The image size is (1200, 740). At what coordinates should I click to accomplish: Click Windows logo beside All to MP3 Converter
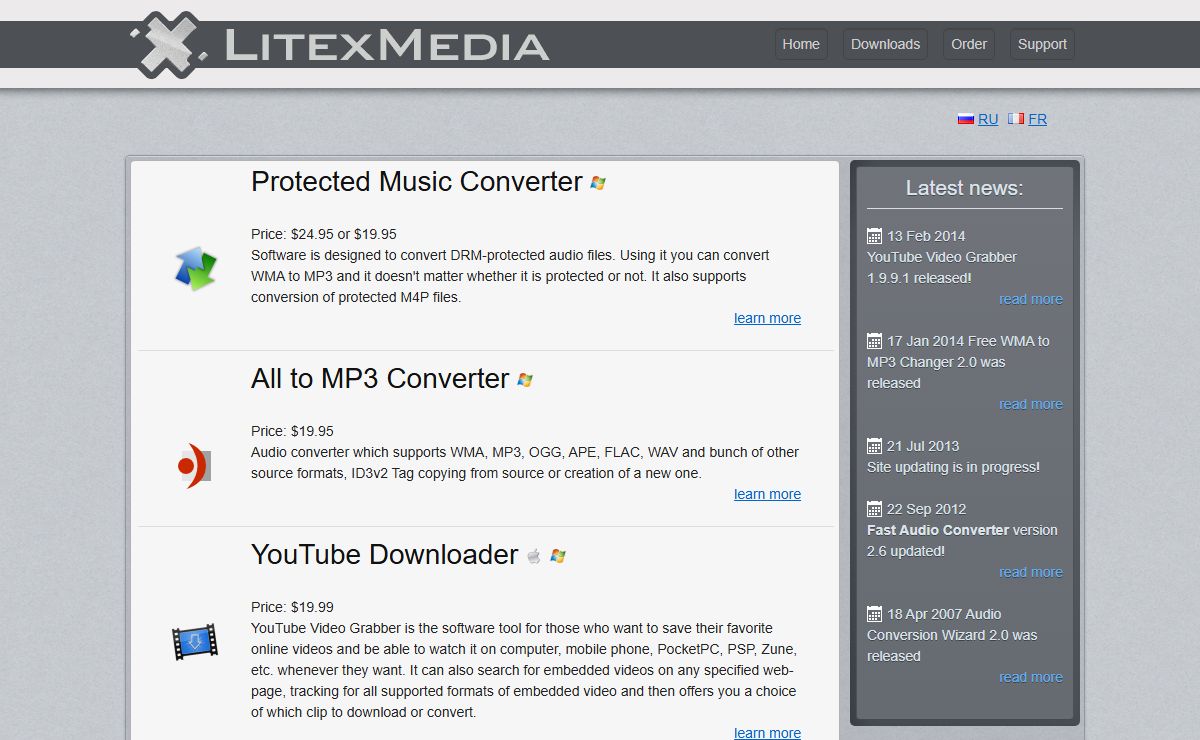point(525,380)
